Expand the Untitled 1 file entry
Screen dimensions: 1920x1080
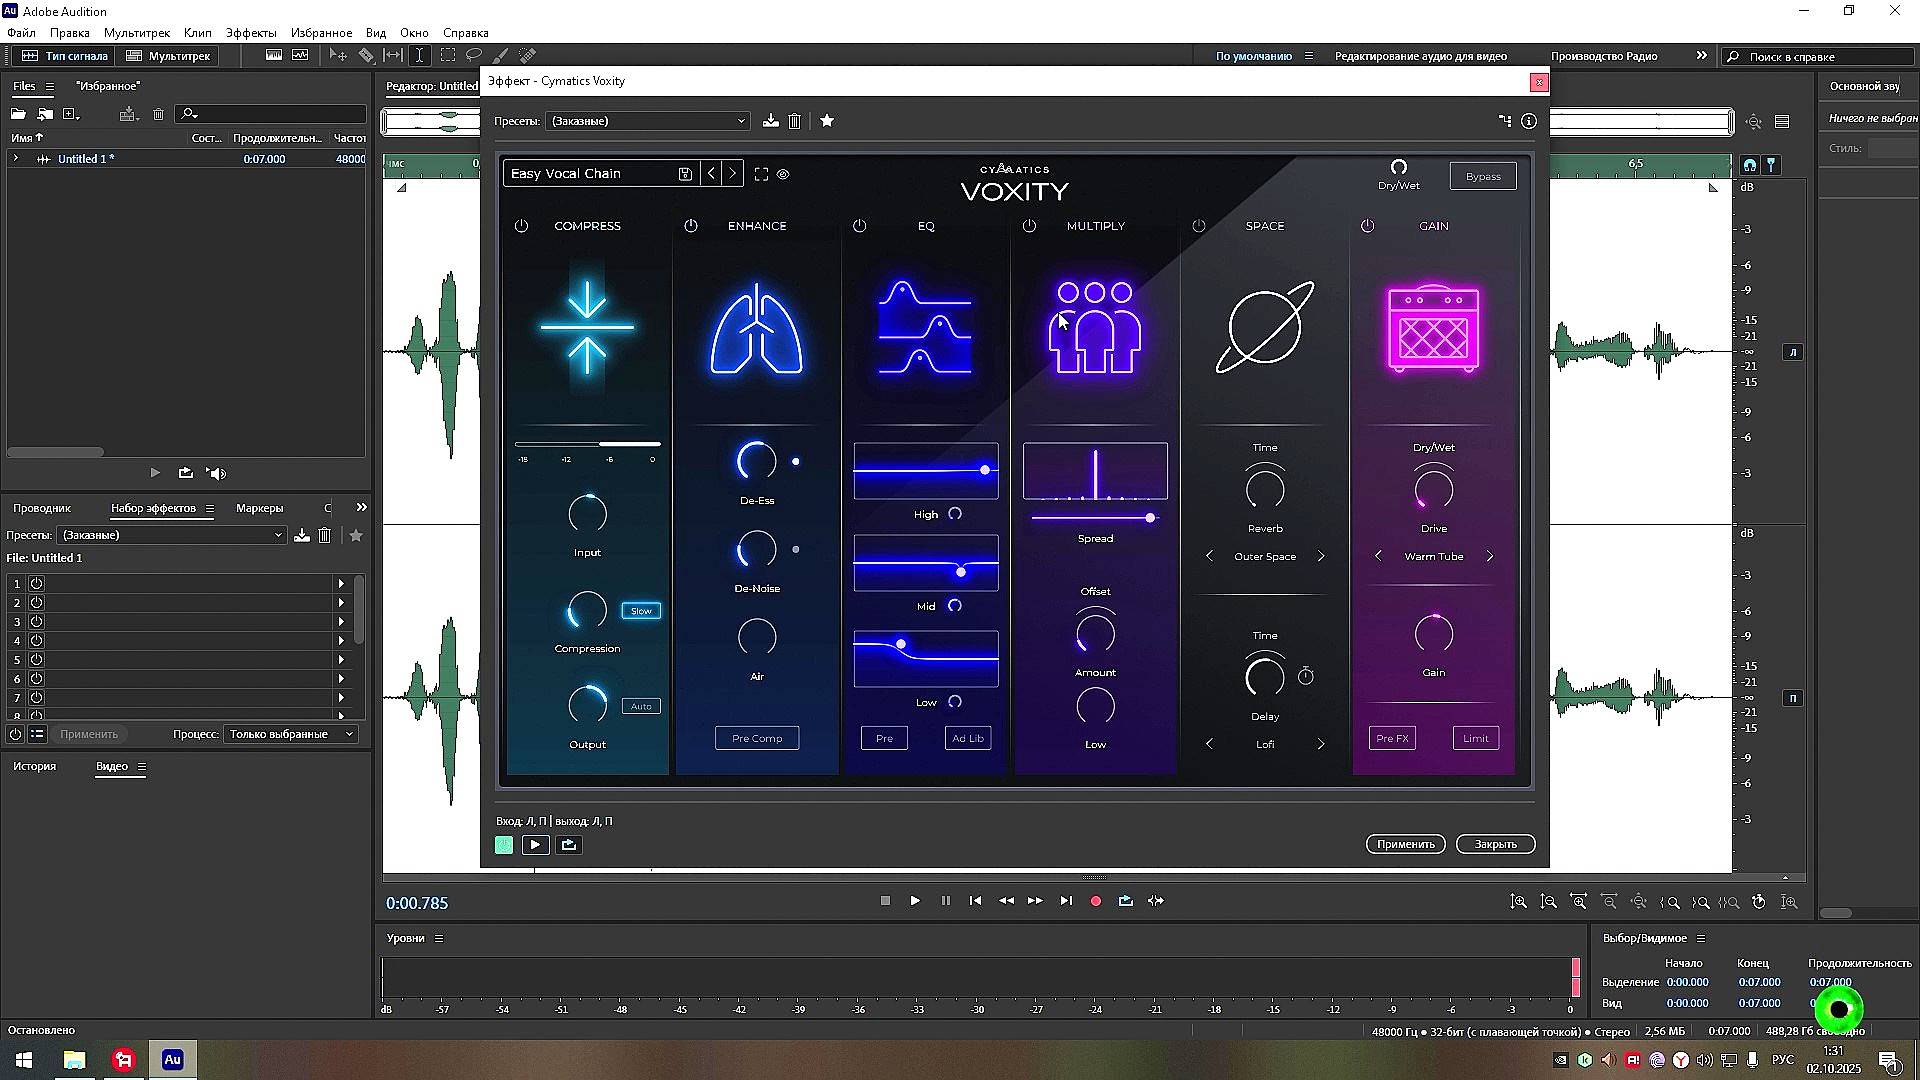15,159
